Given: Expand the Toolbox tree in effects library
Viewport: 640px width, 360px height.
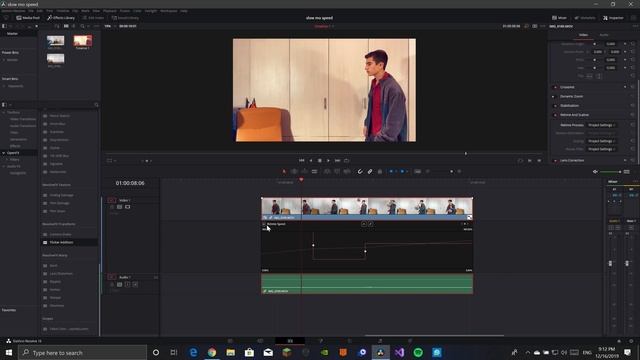Looking at the screenshot, I should coord(4,112).
